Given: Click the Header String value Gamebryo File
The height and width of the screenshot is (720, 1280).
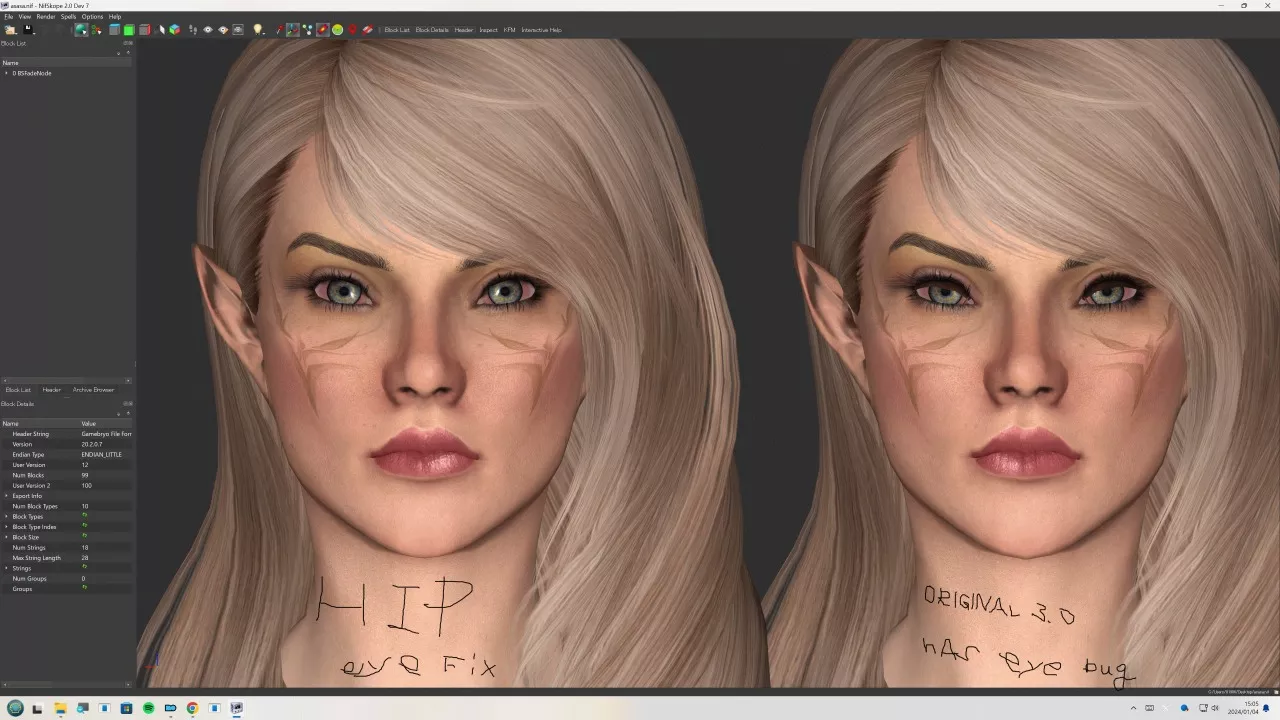Looking at the screenshot, I should click(106, 434).
